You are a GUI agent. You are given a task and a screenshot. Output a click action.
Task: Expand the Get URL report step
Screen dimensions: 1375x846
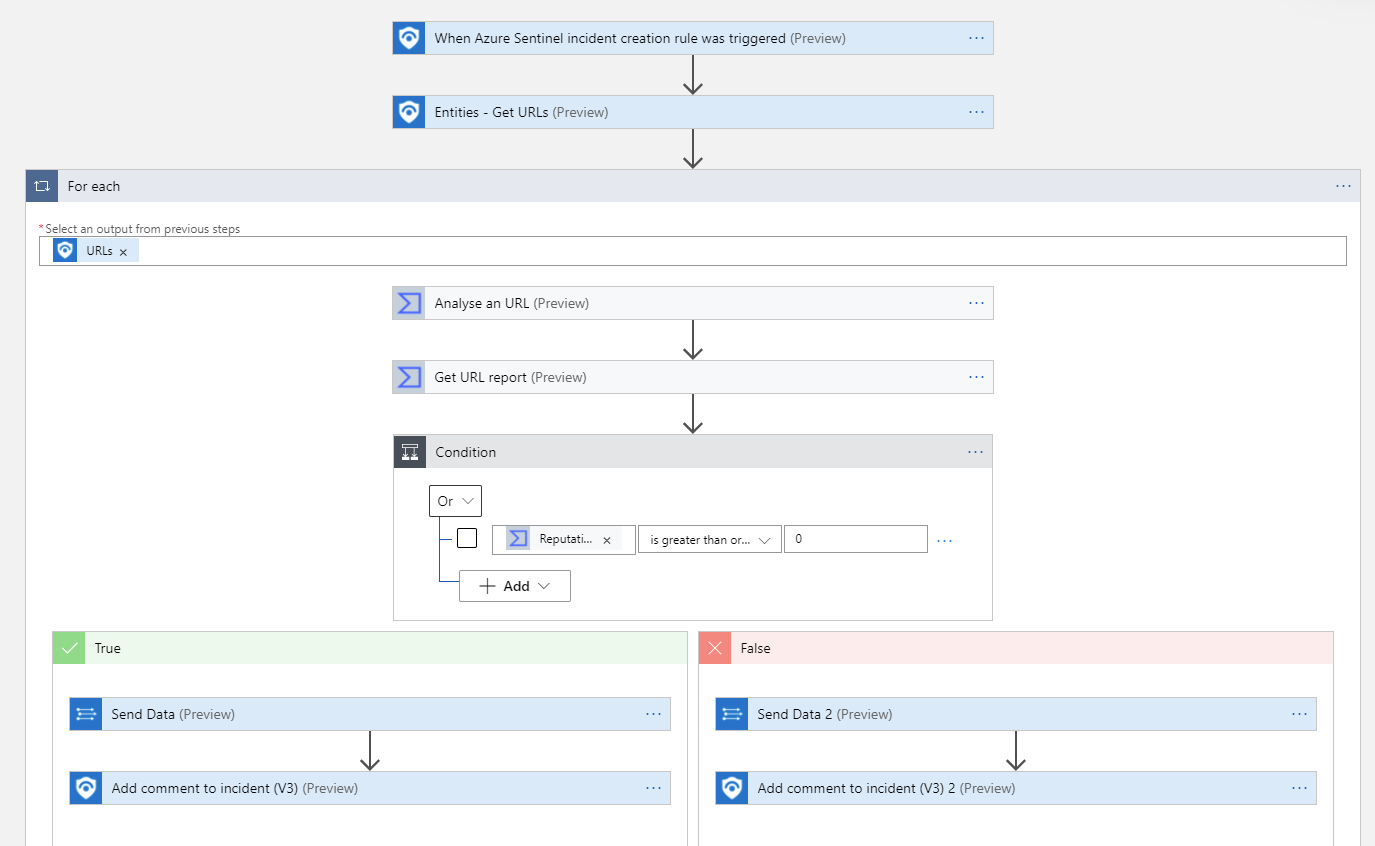click(693, 377)
